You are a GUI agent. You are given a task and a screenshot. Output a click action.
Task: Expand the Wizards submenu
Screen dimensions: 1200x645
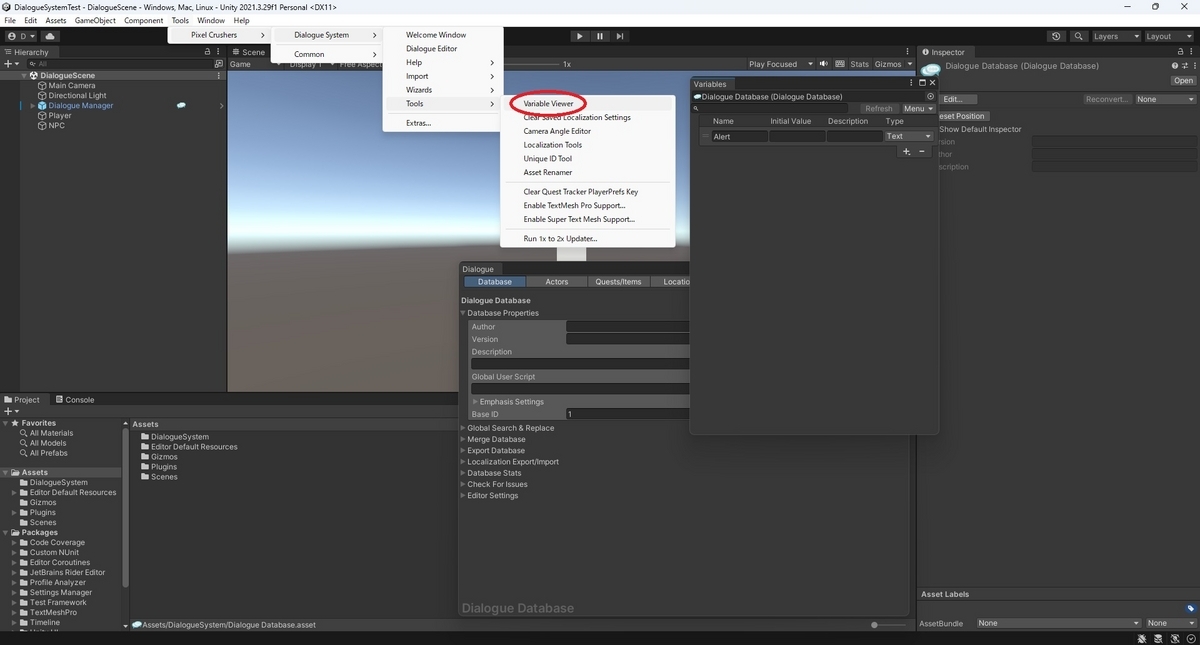pos(442,90)
